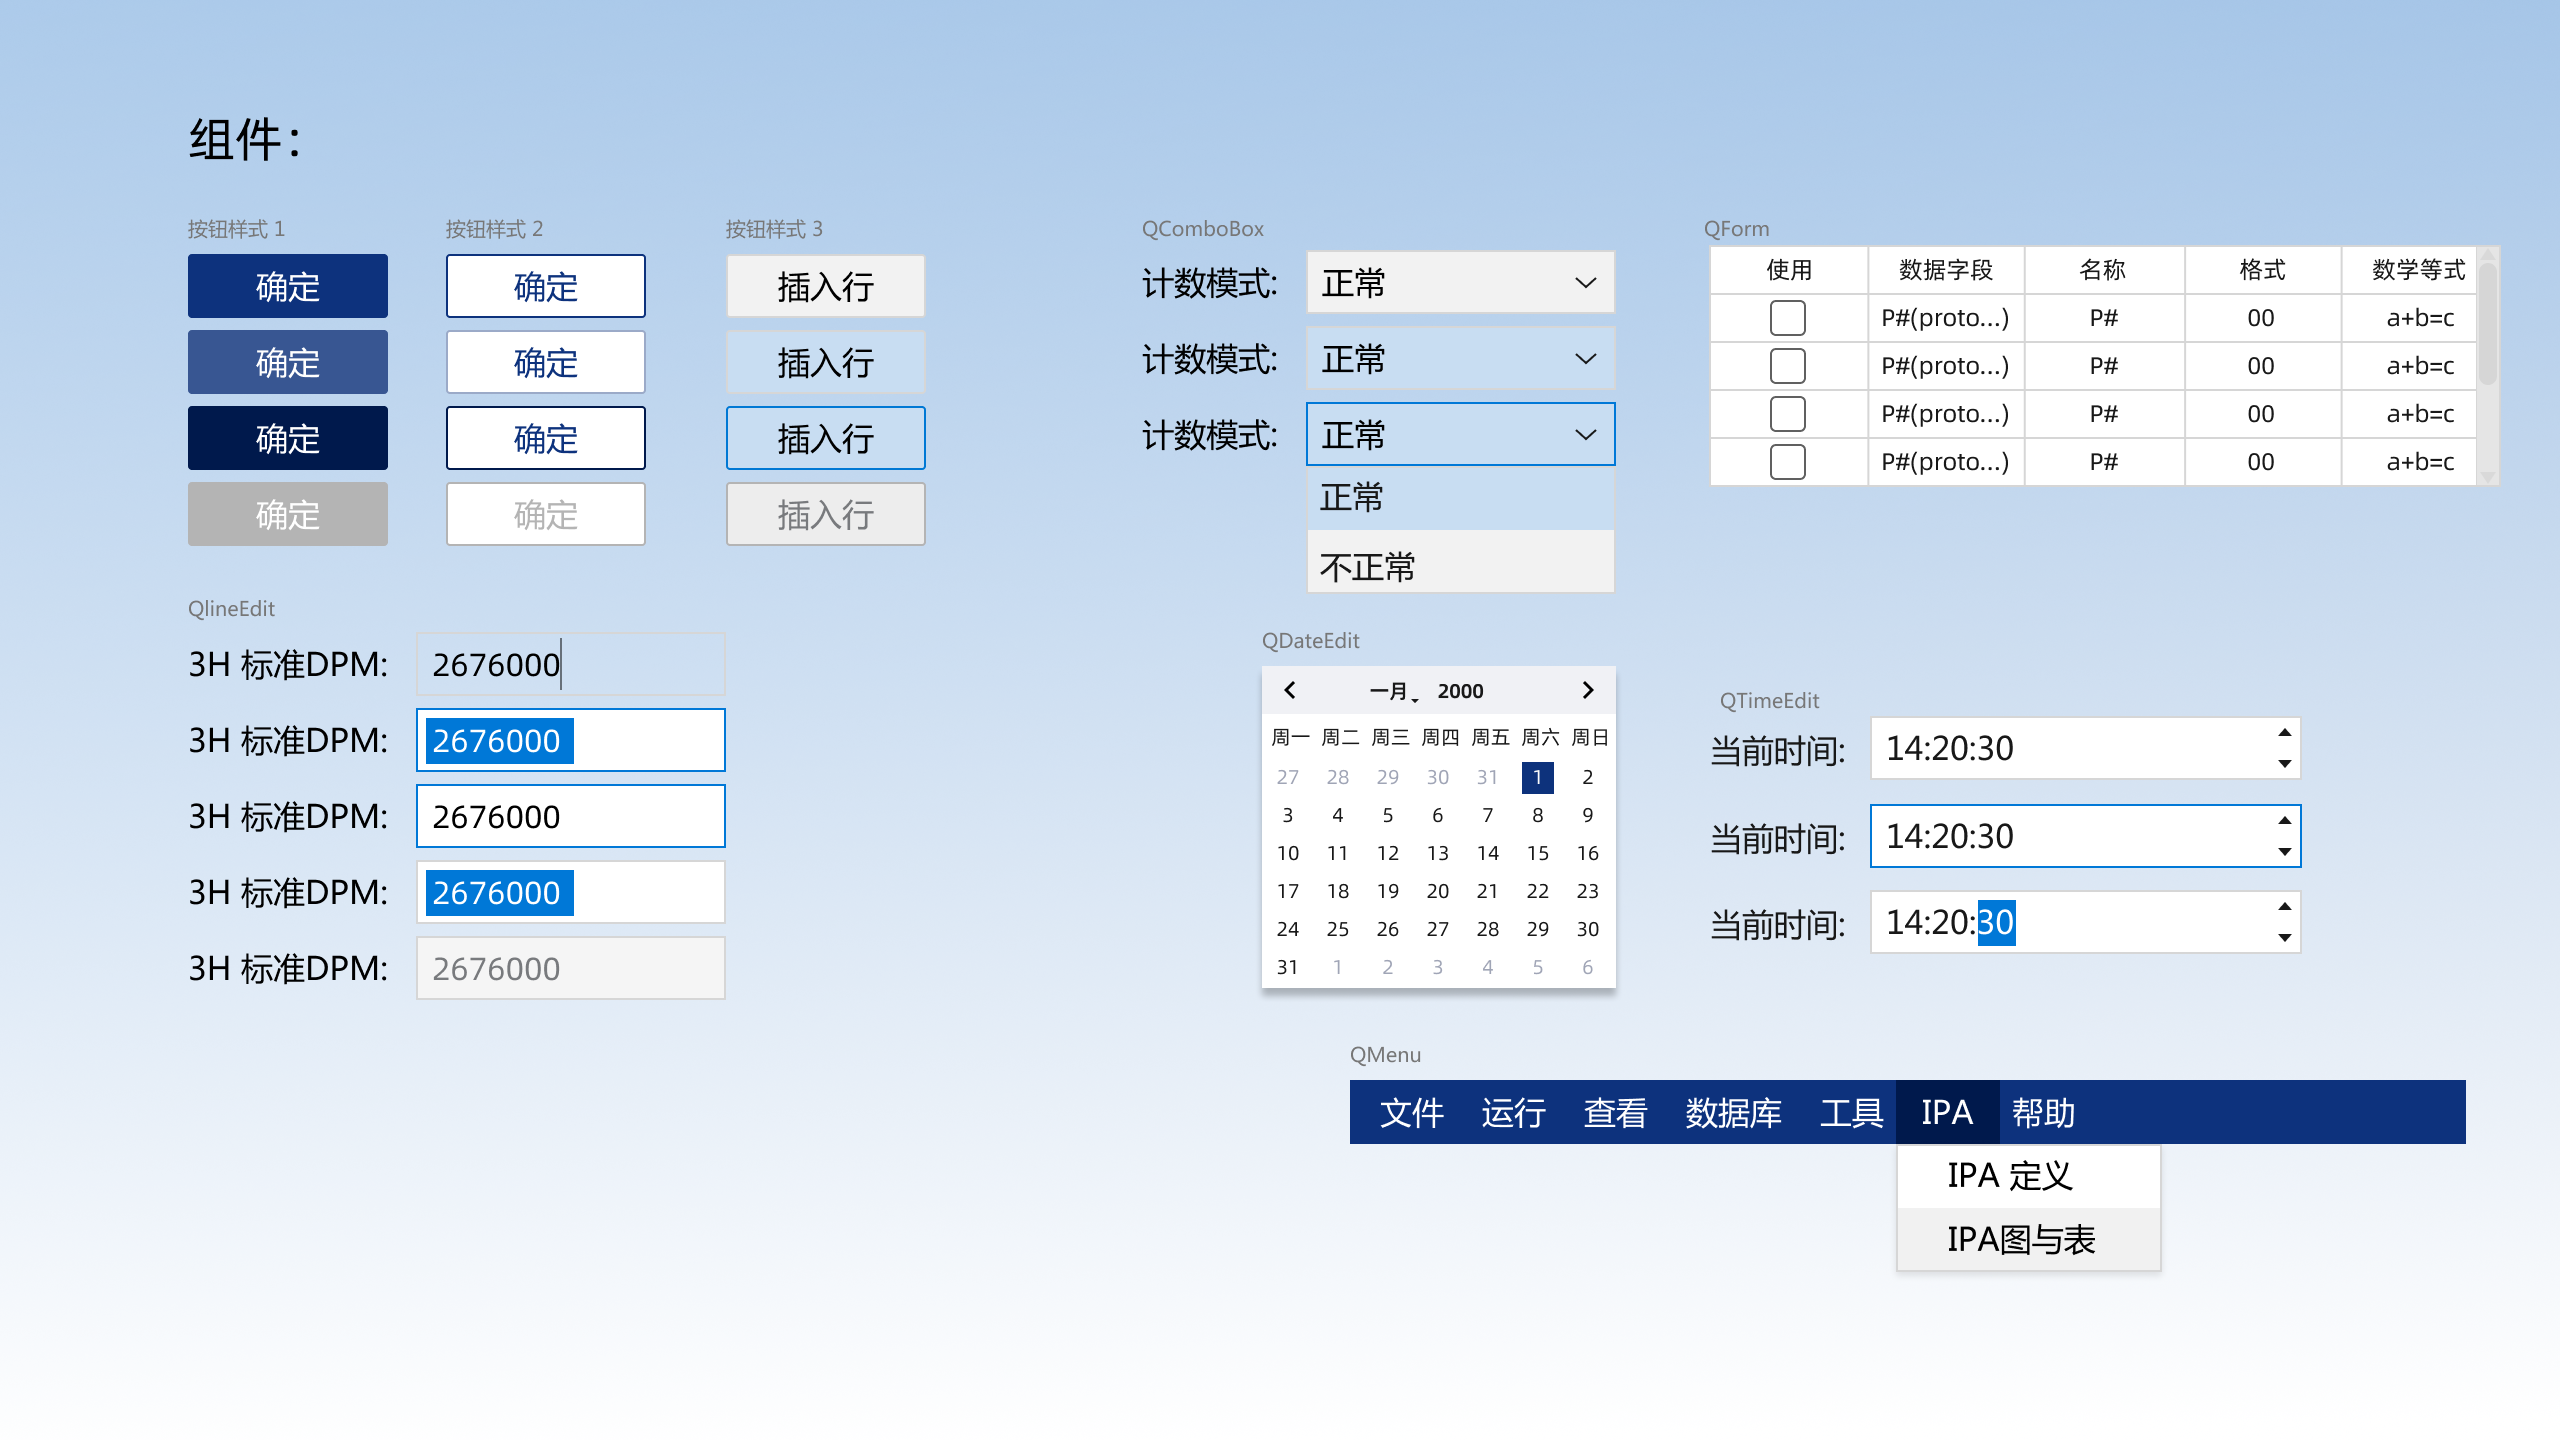This screenshot has width=2560, height=1440.
Task: Expand the first 计数模式 combo box
Action: (1460, 283)
